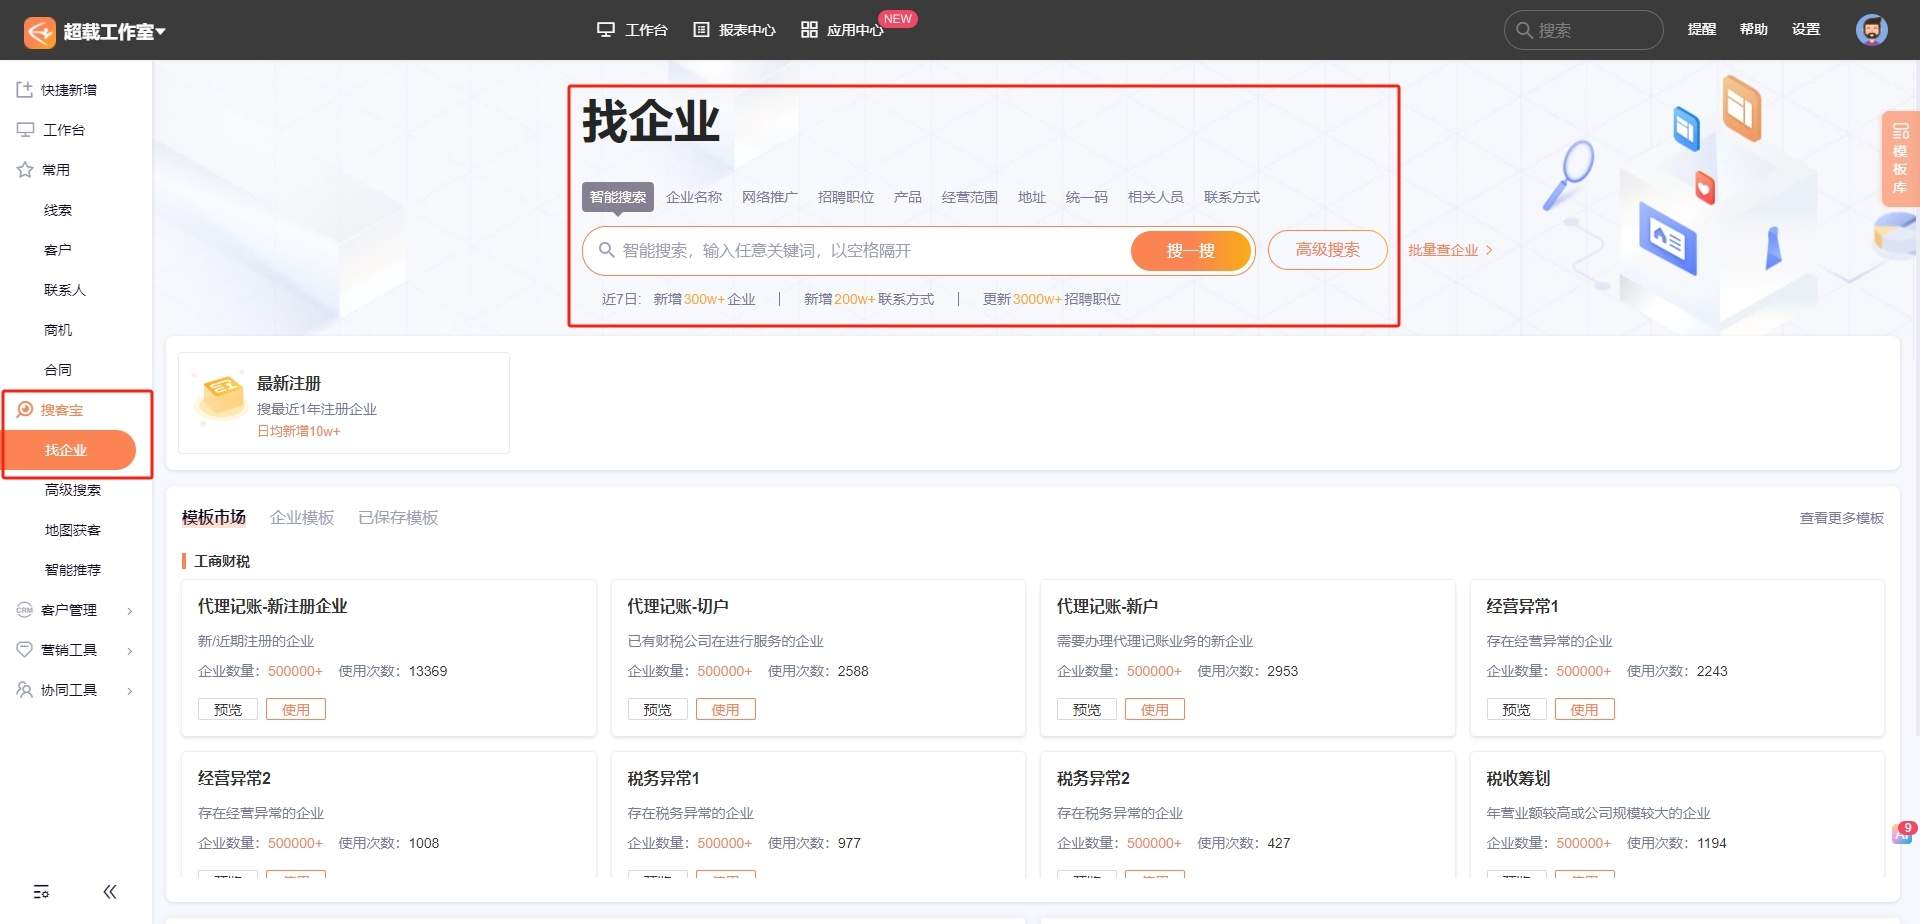
Task: Click the user avatar in the top right
Action: 1870,29
